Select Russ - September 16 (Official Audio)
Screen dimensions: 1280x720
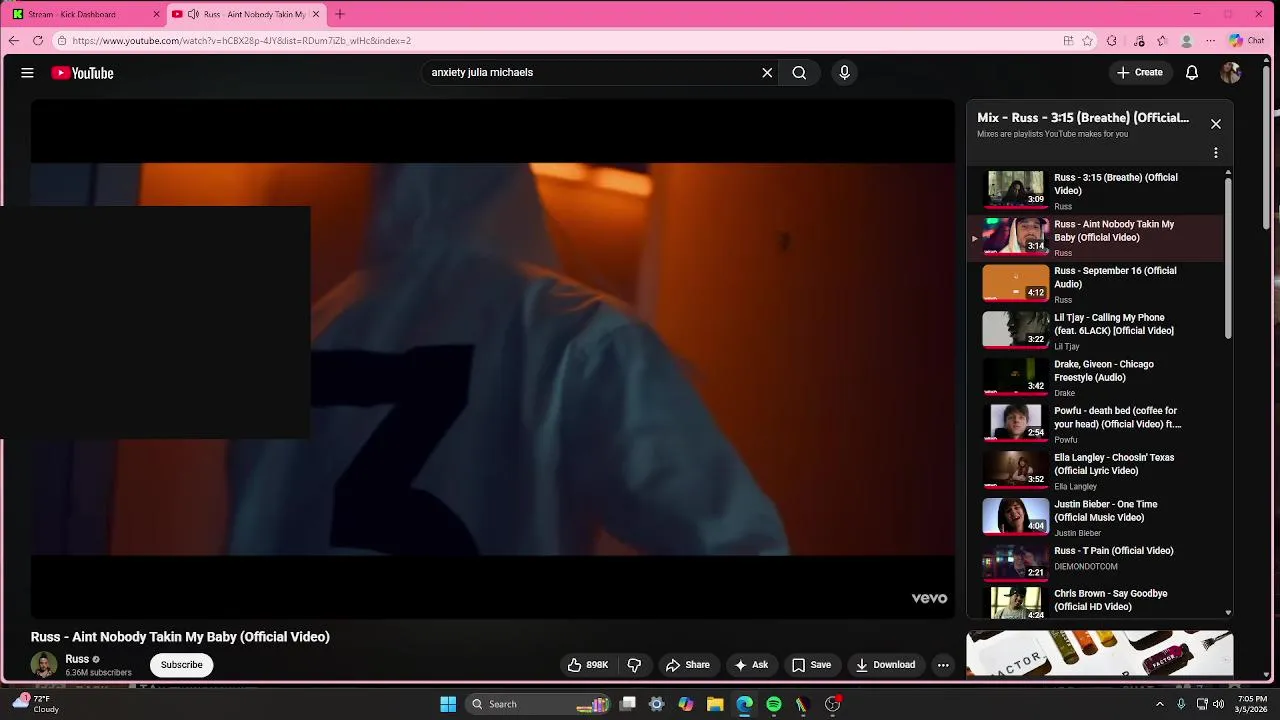pyautogui.click(x=1096, y=284)
